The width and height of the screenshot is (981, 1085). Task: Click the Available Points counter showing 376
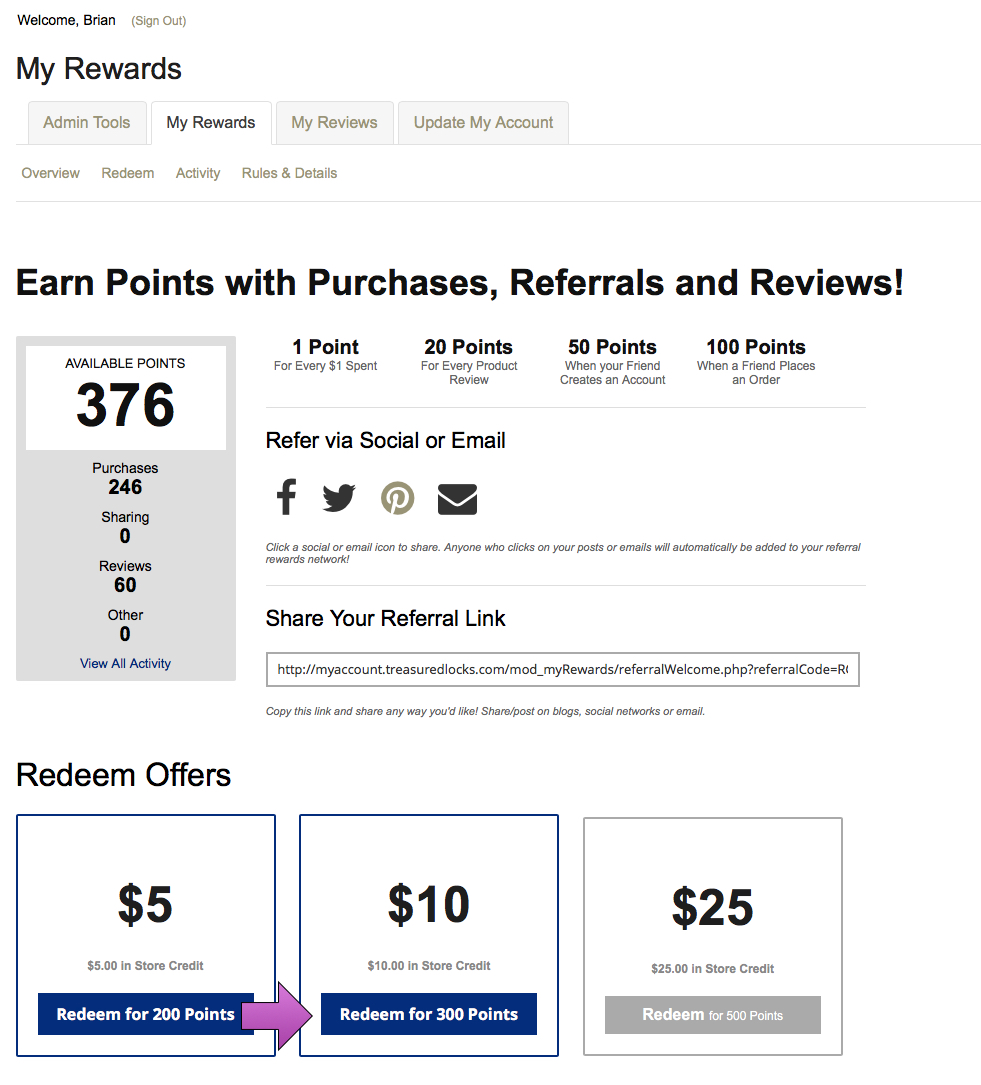pyautogui.click(x=125, y=397)
